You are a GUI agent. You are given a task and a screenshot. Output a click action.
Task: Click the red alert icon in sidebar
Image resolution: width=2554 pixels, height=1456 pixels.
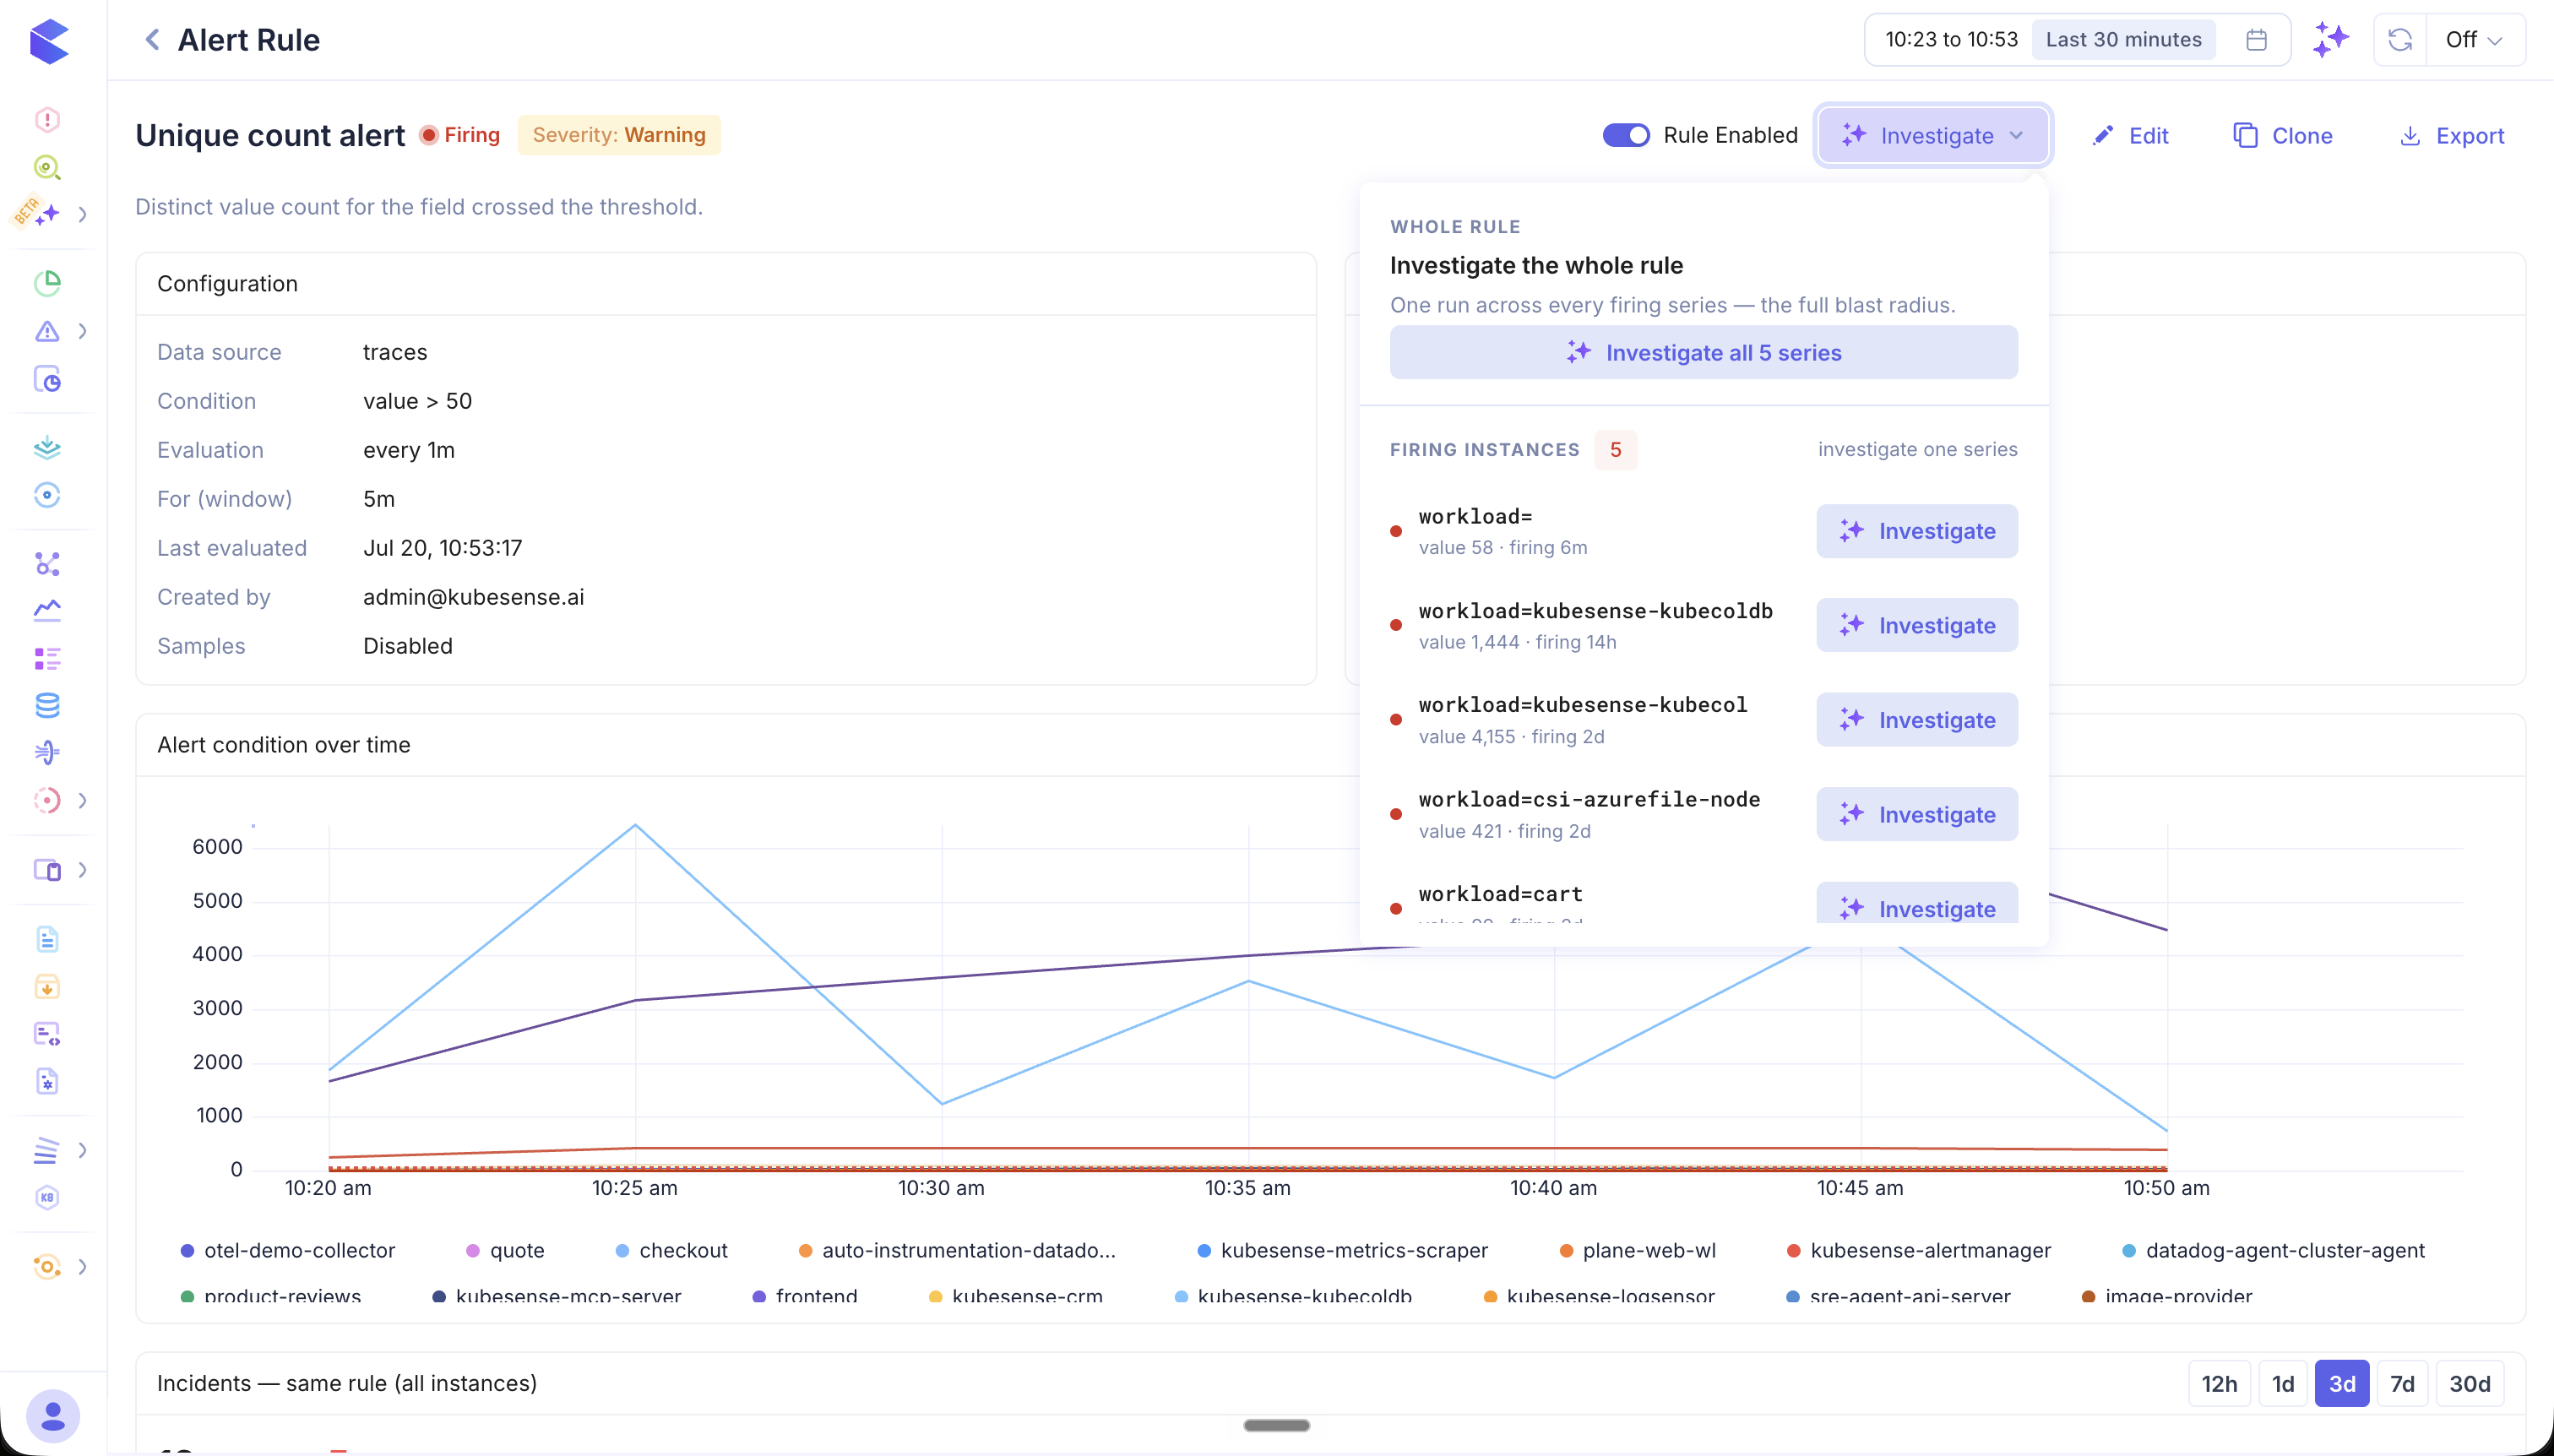tap(47, 120)
